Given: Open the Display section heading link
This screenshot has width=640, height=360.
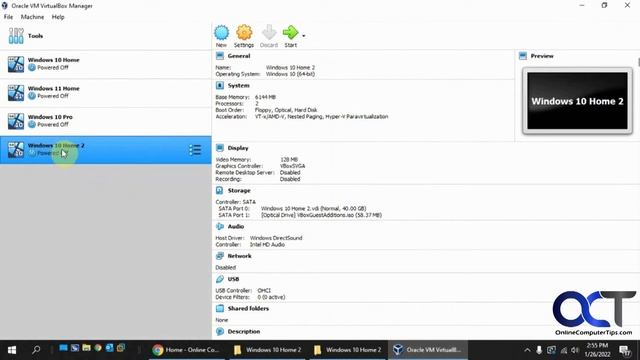Looking at the screenshot, I should pos(238,148).
